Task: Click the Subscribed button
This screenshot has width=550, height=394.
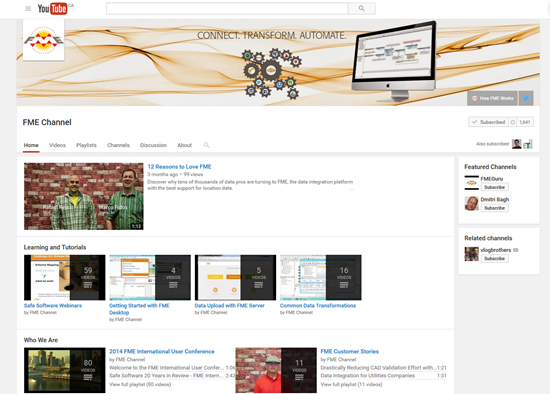Action: [488, 122]
